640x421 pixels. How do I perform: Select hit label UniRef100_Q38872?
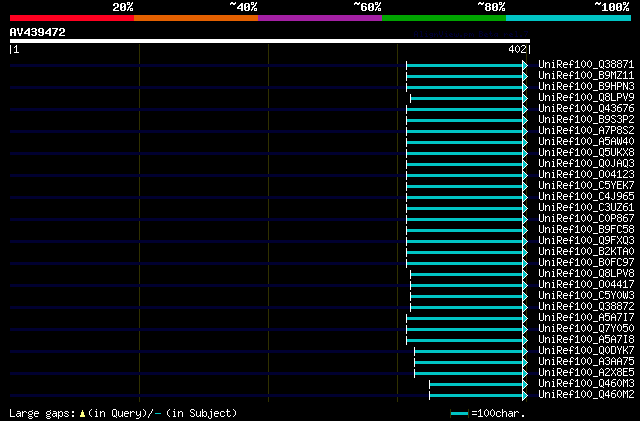tap(586, 307)
